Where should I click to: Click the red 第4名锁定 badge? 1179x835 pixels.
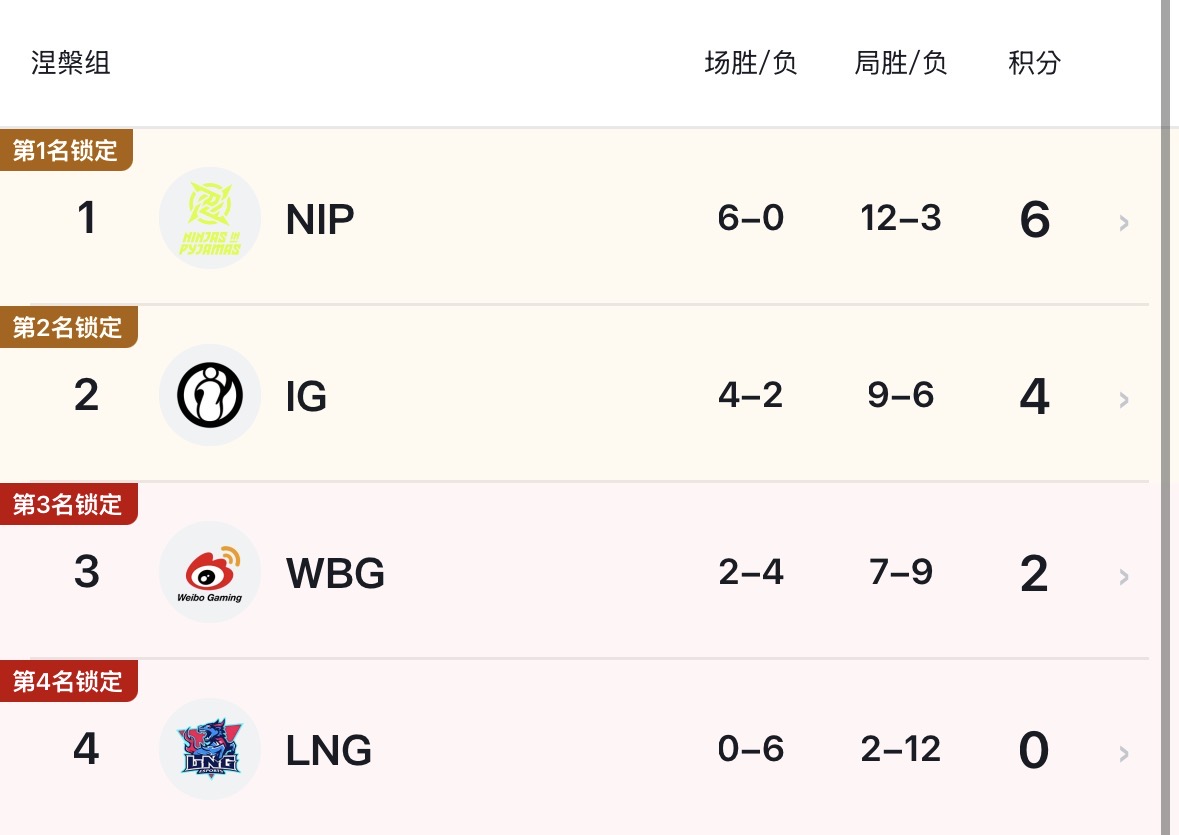tap(68, 681)
